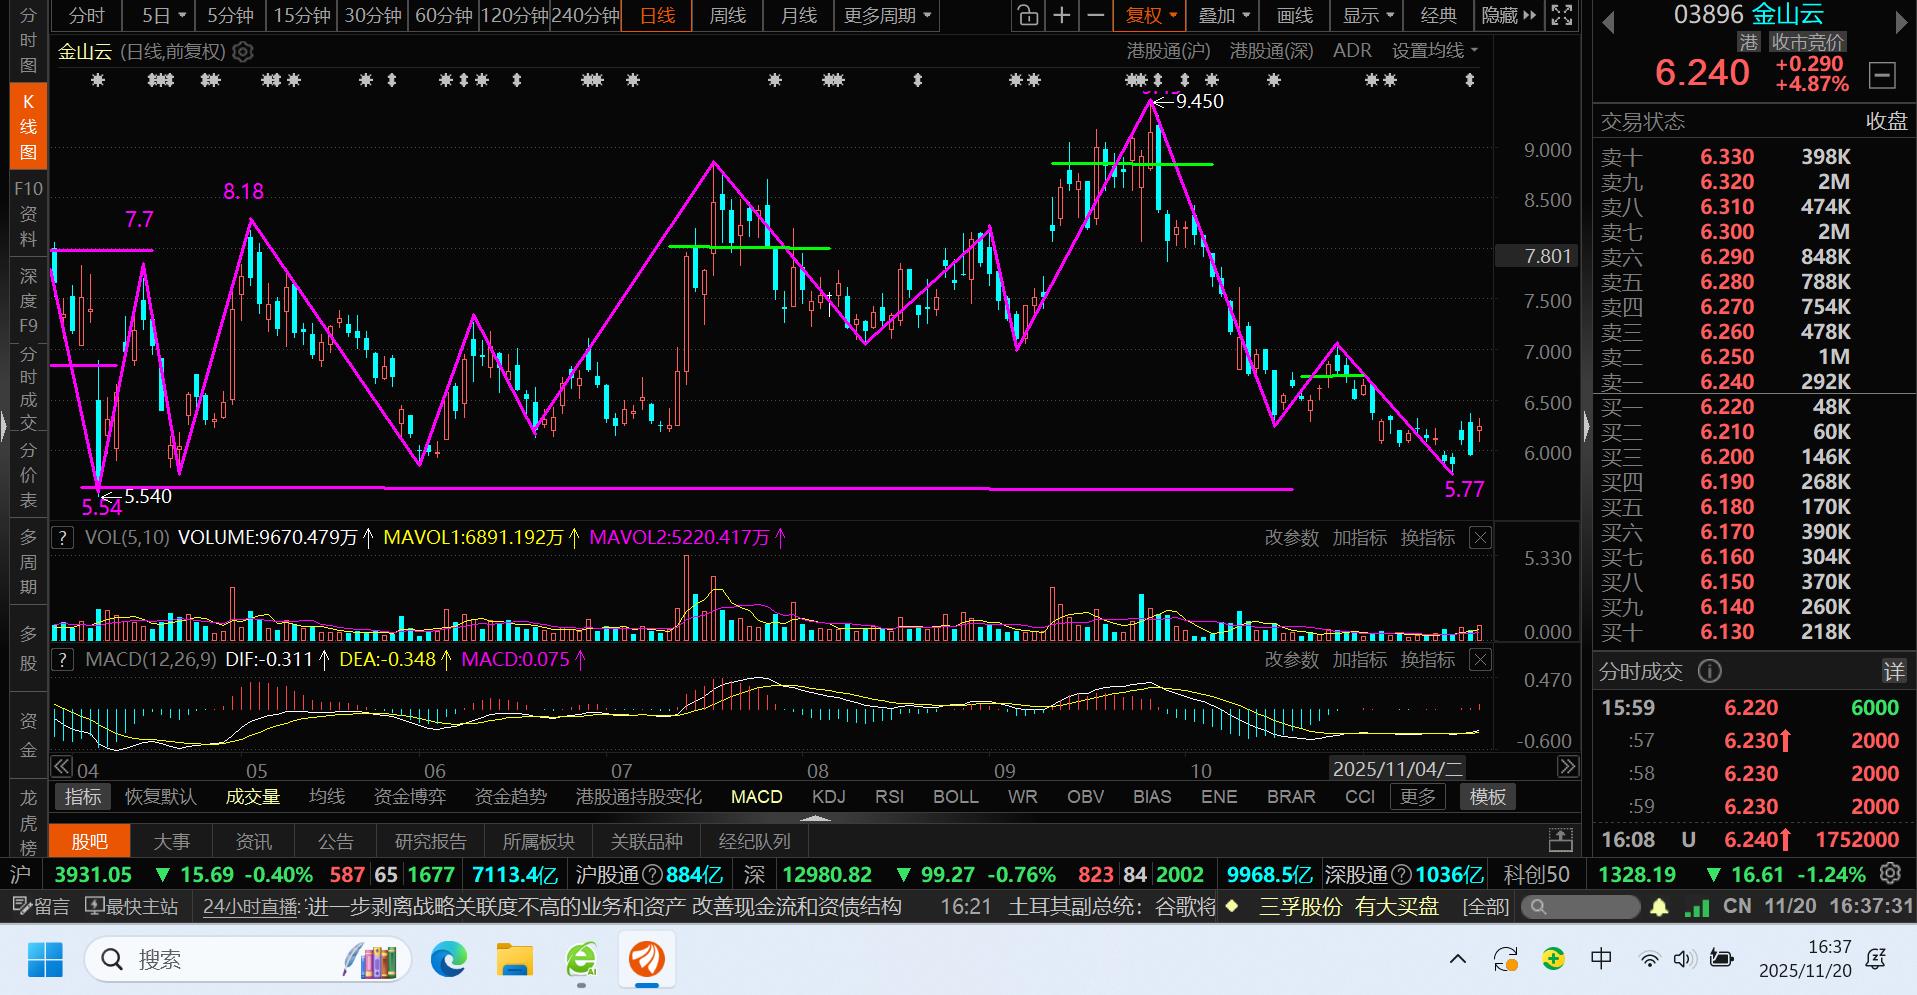Open the 复权 dropdown
1917x995 pixels.
click(1152, 16)
